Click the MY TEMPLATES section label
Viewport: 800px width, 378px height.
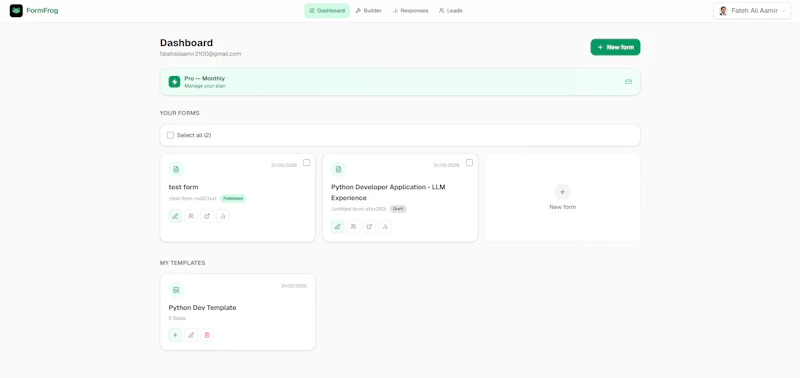(183, 263)
